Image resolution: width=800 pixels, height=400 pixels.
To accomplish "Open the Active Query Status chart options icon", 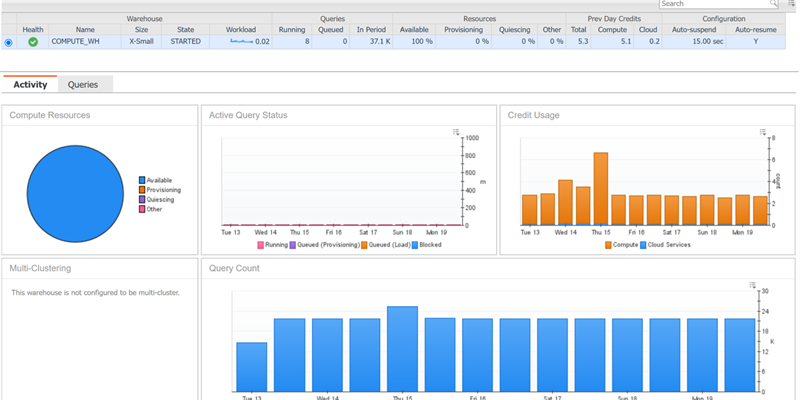I will 456,132.
